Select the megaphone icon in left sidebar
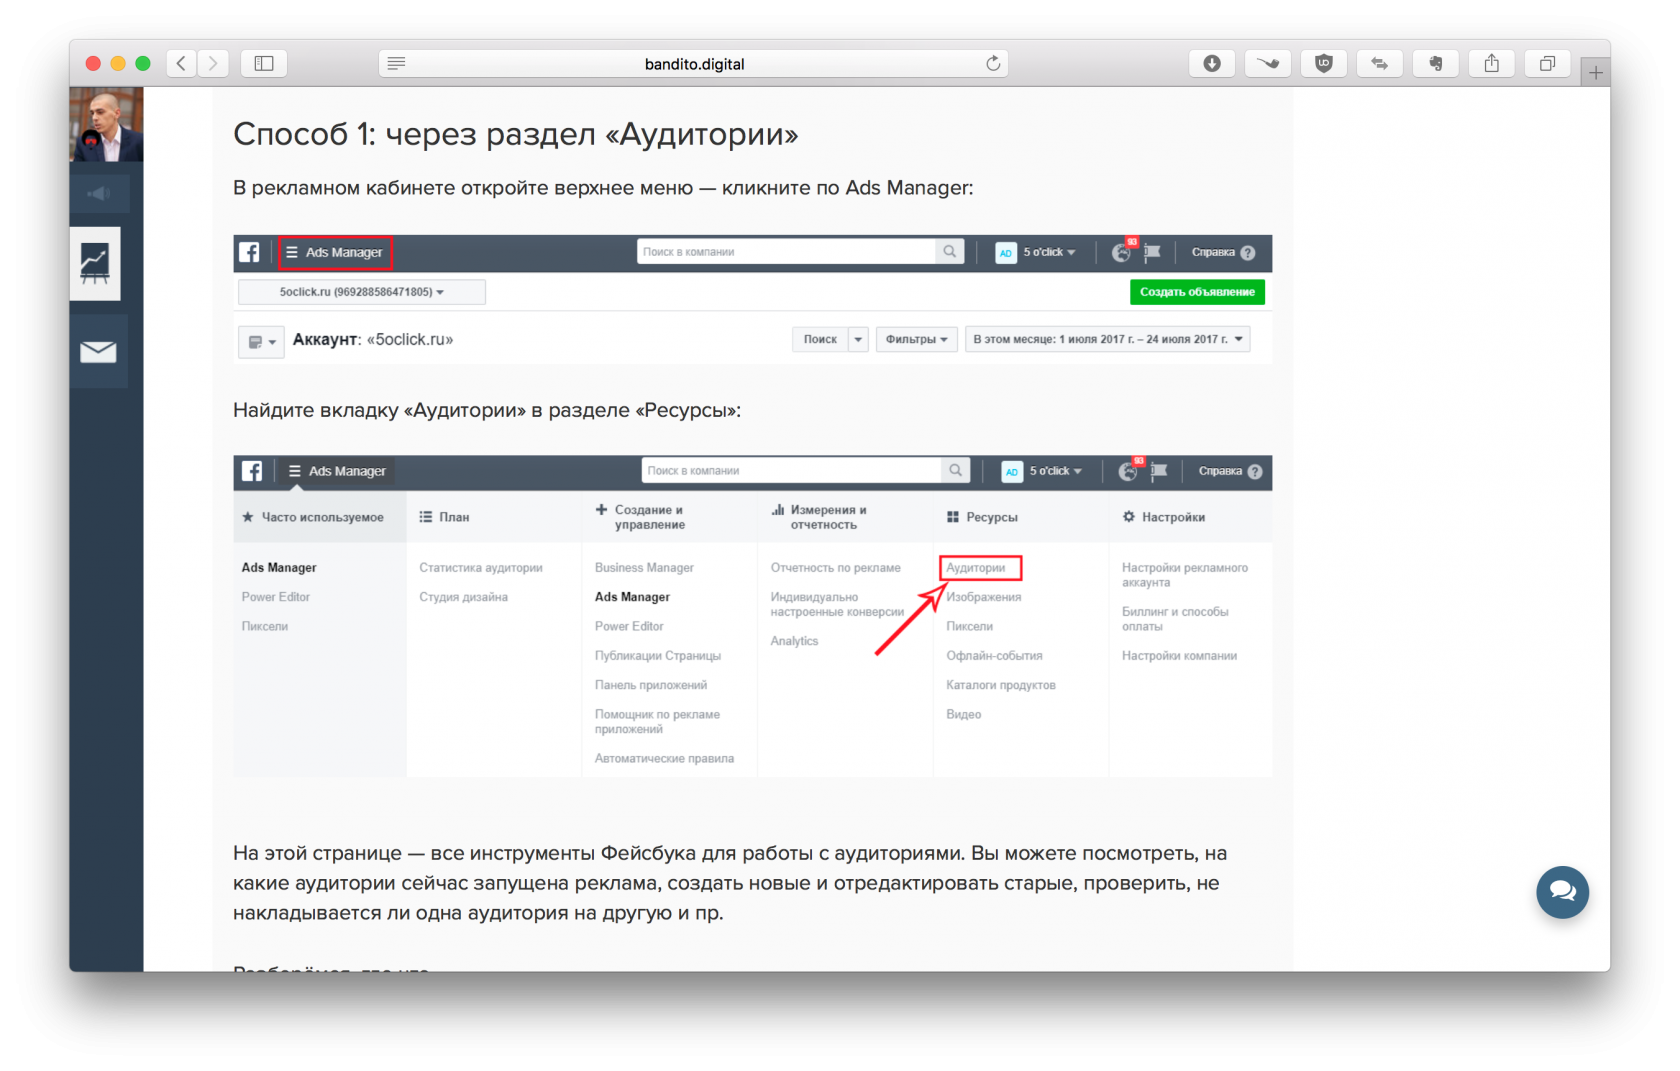This screenshot has width=1680, height=1071. [99, 193]
